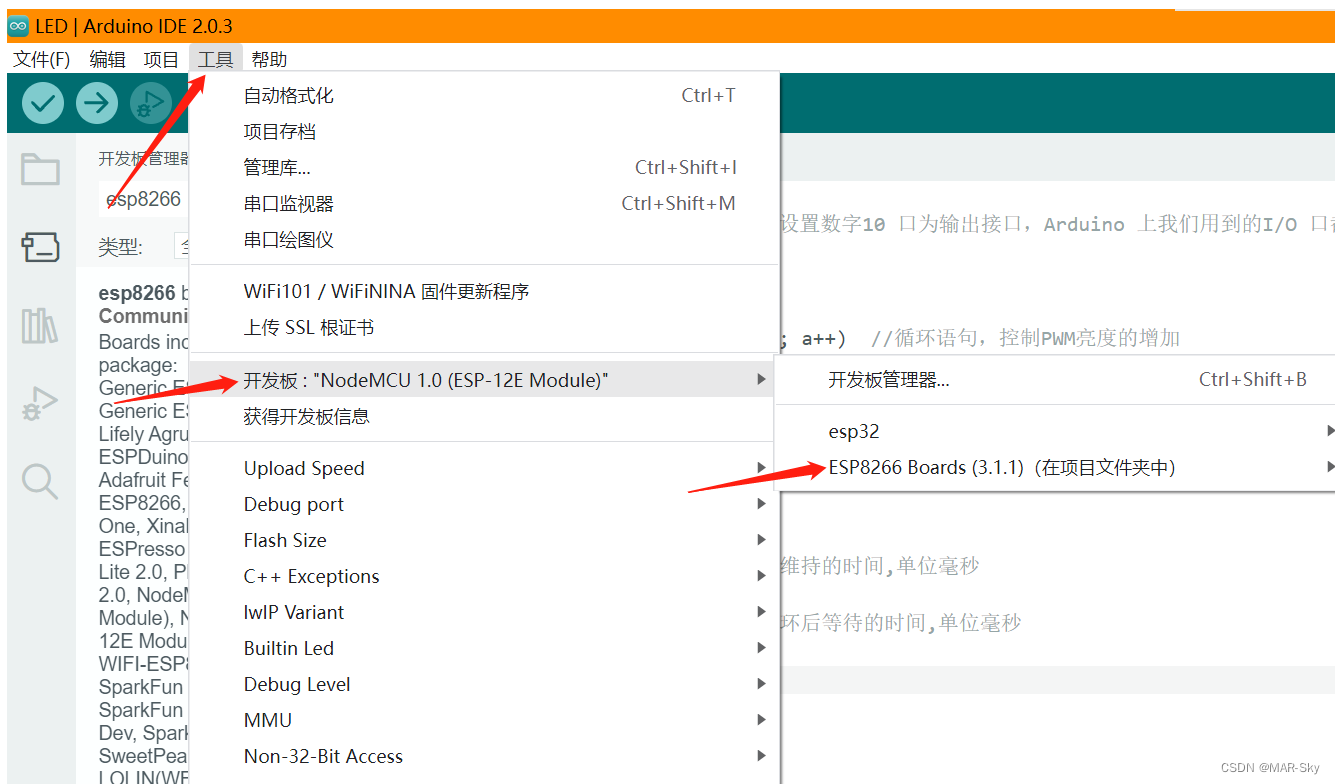Screen dimensions: 1335x784
Task: Expand the Upload Speed submenu
Action: (484, 468)
